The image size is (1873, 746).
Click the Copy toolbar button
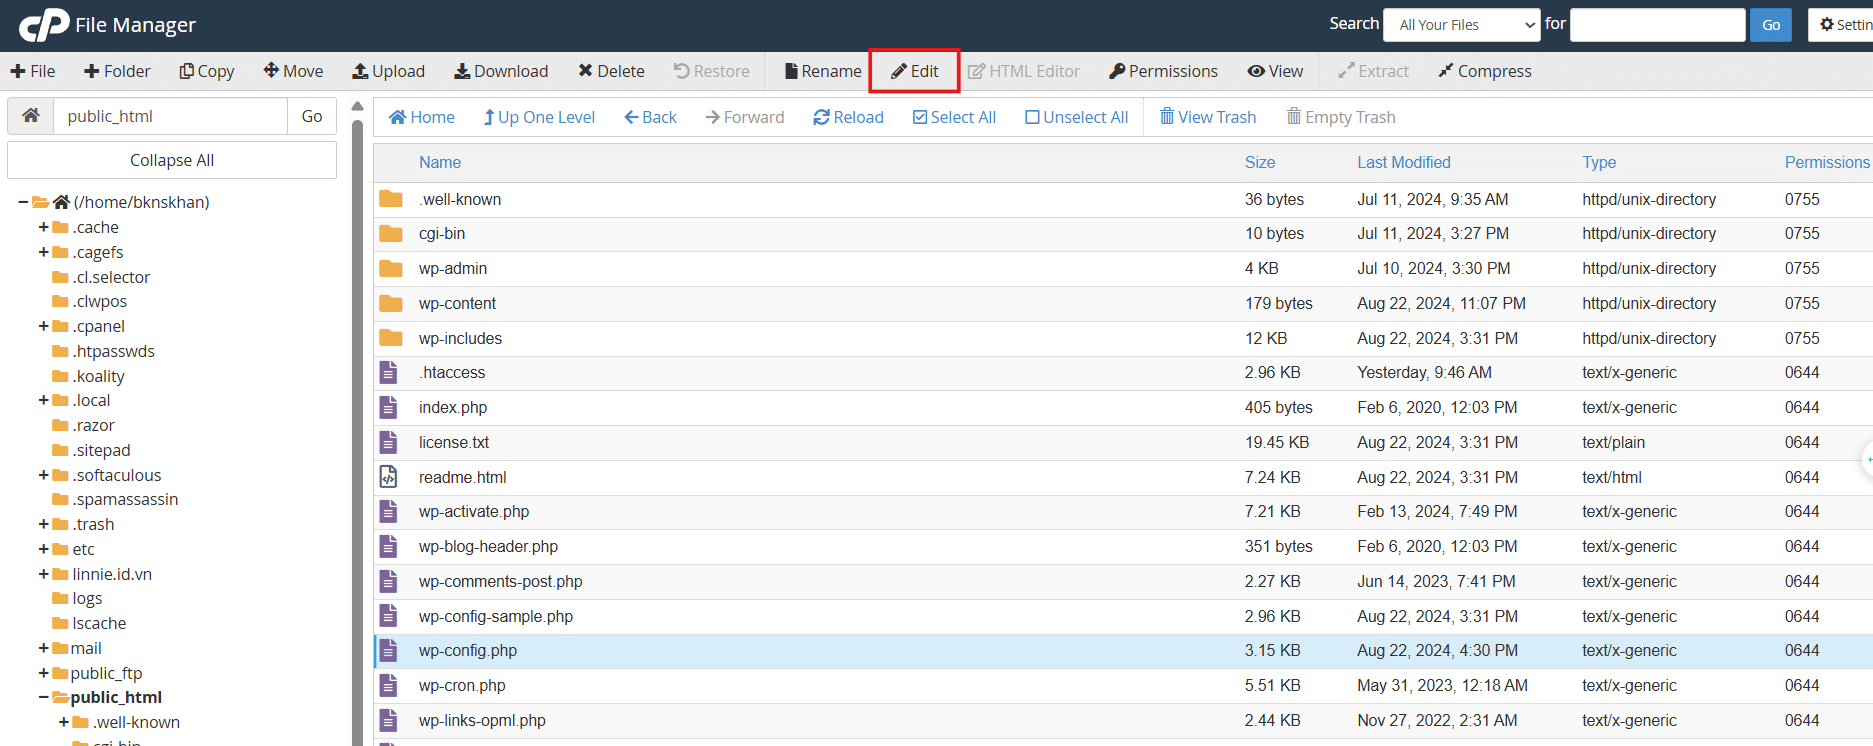pyautogui.click(x=206, y=71)
